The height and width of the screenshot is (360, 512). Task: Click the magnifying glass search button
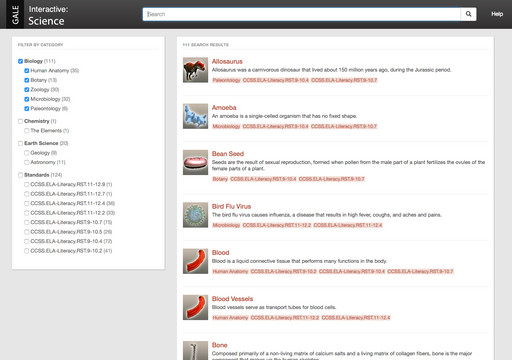[x=468, y=14]
